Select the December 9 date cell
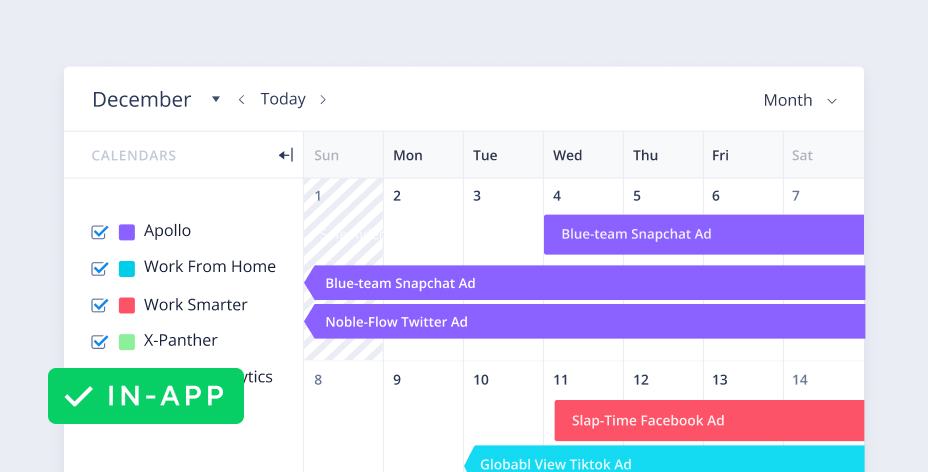This screenshot has height=472, width=928. tap(422, 400)
